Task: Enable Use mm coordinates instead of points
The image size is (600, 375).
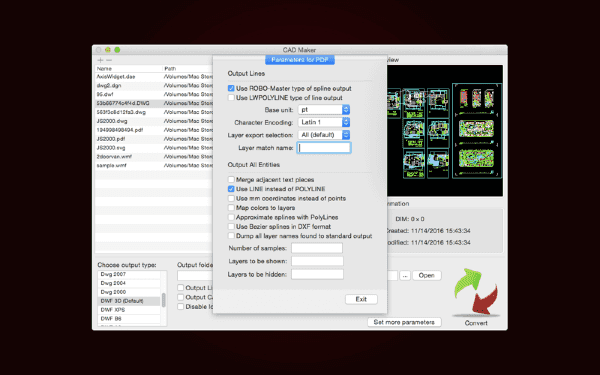Action: 231,198
